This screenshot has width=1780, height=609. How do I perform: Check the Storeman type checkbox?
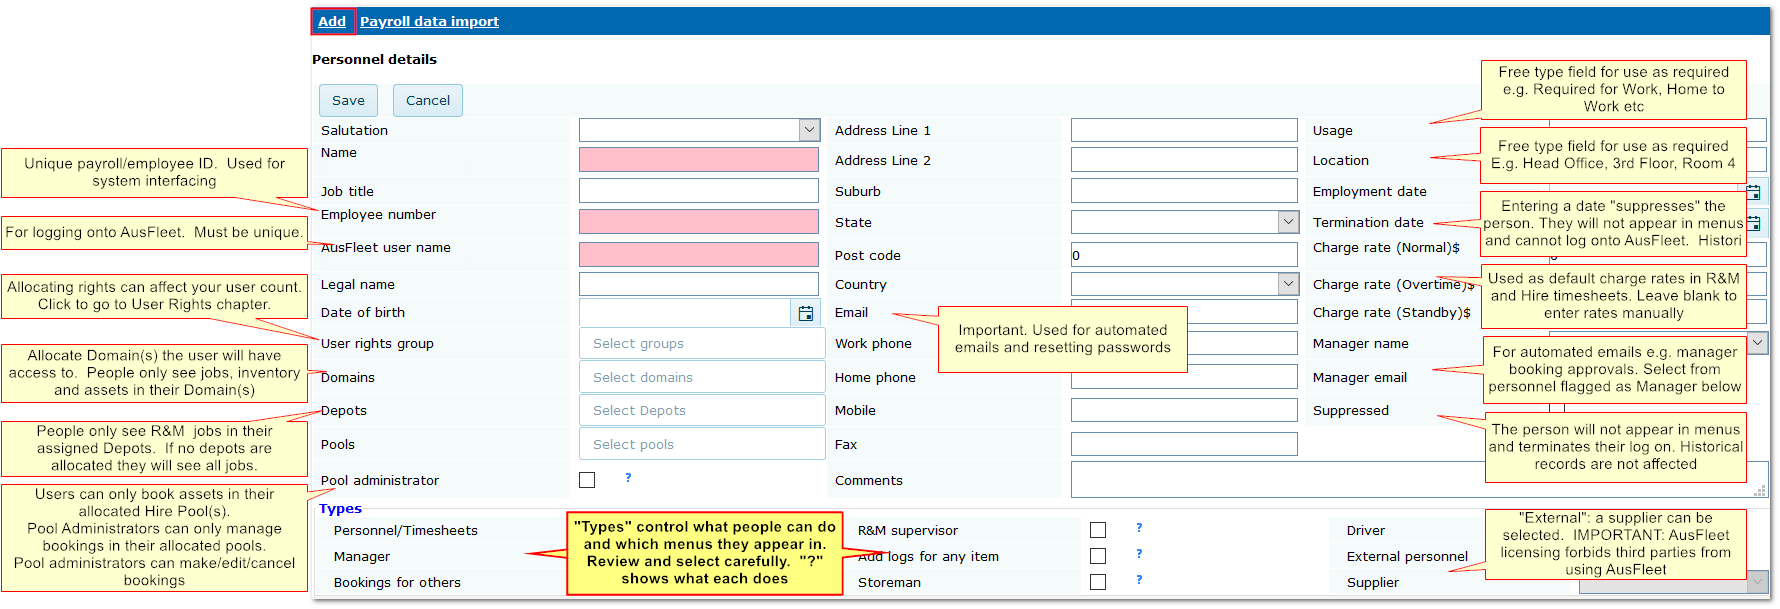(x=1098, y=582)
